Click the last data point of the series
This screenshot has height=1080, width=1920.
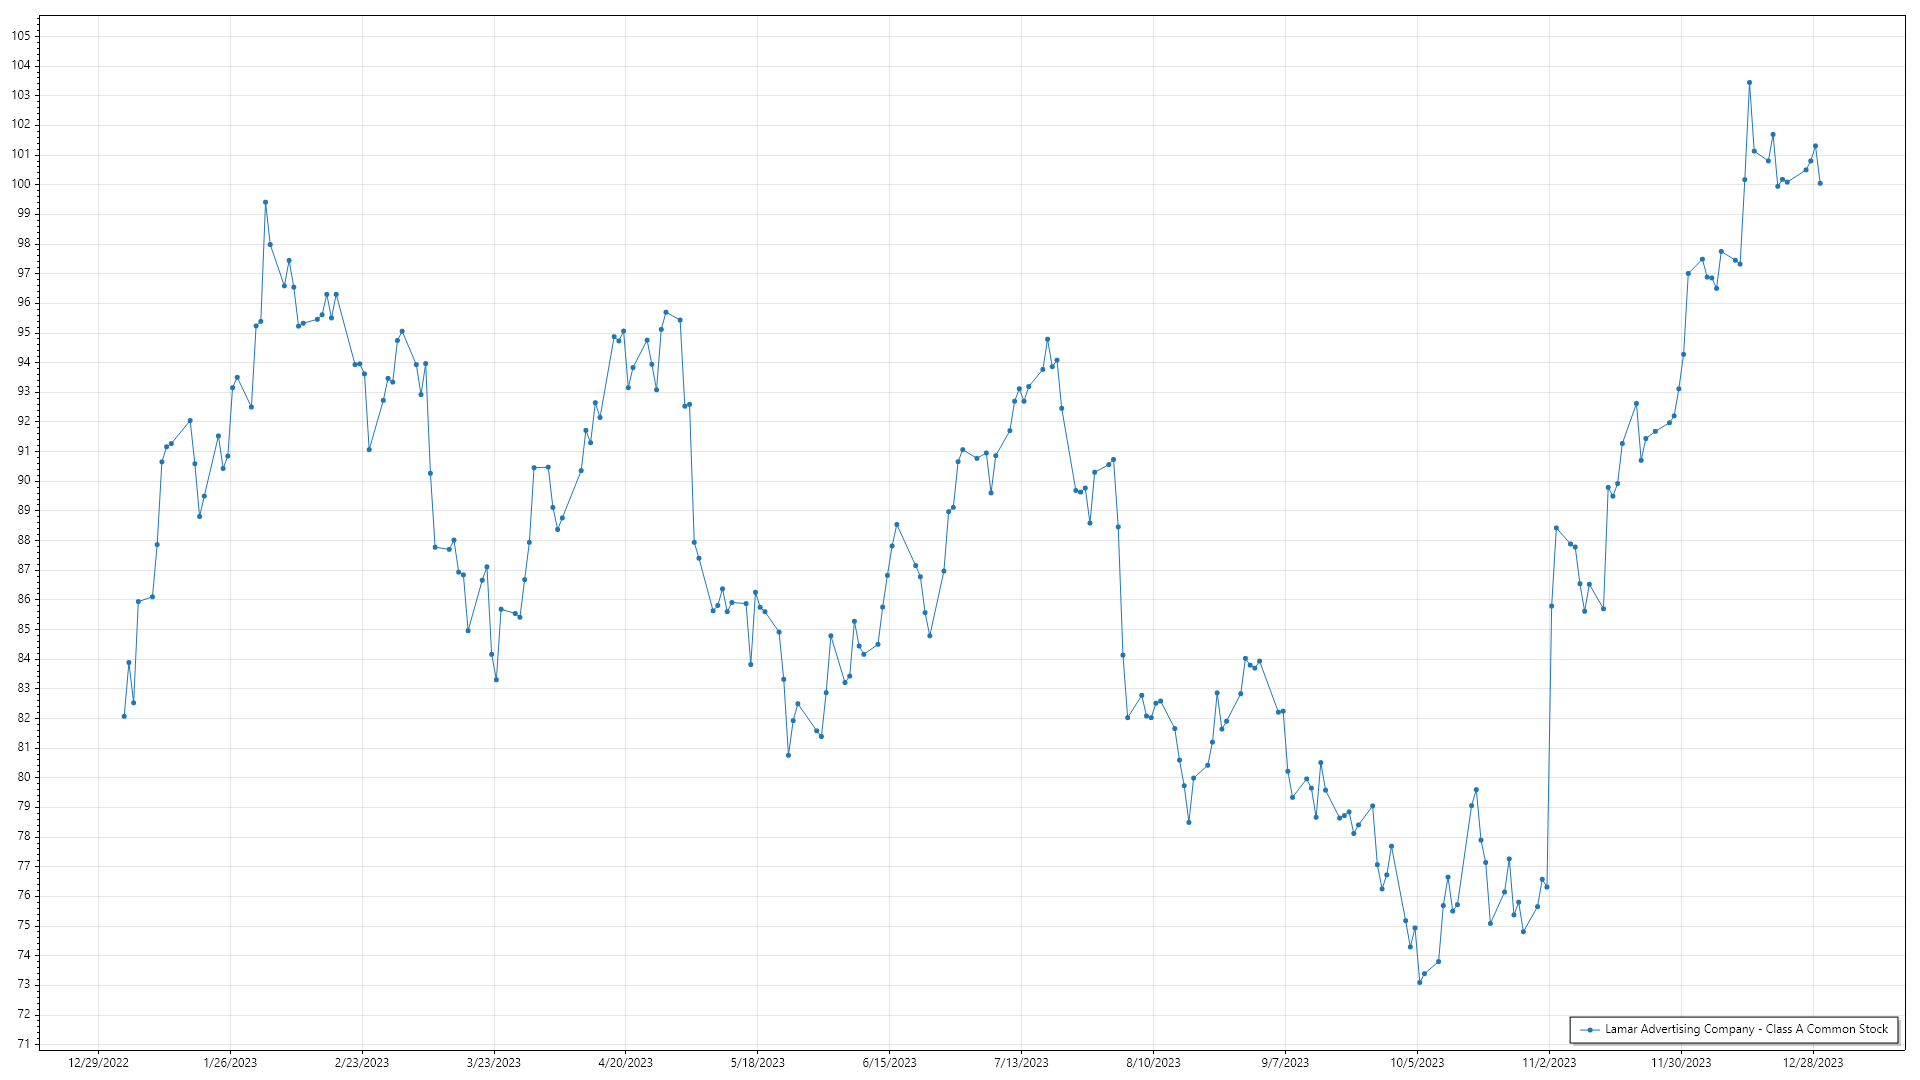point(1820,183)
